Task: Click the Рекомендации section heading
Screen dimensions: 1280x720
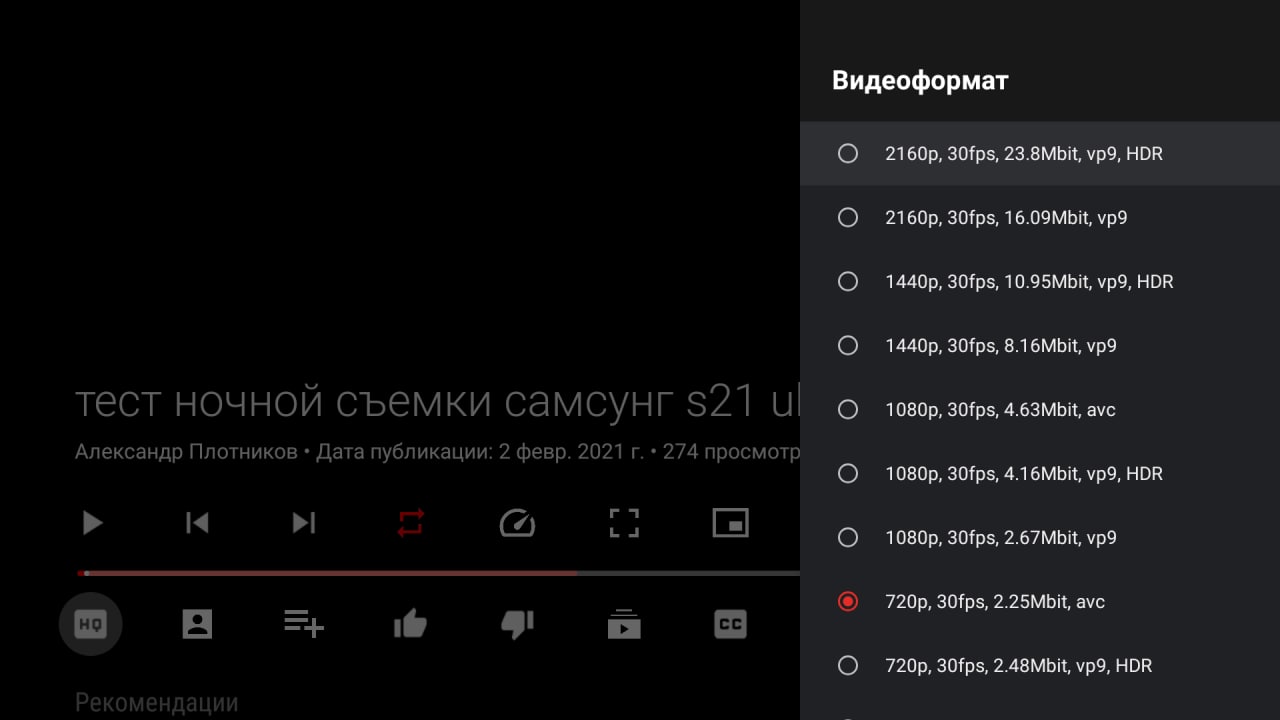Action: (x=157, y=703)
